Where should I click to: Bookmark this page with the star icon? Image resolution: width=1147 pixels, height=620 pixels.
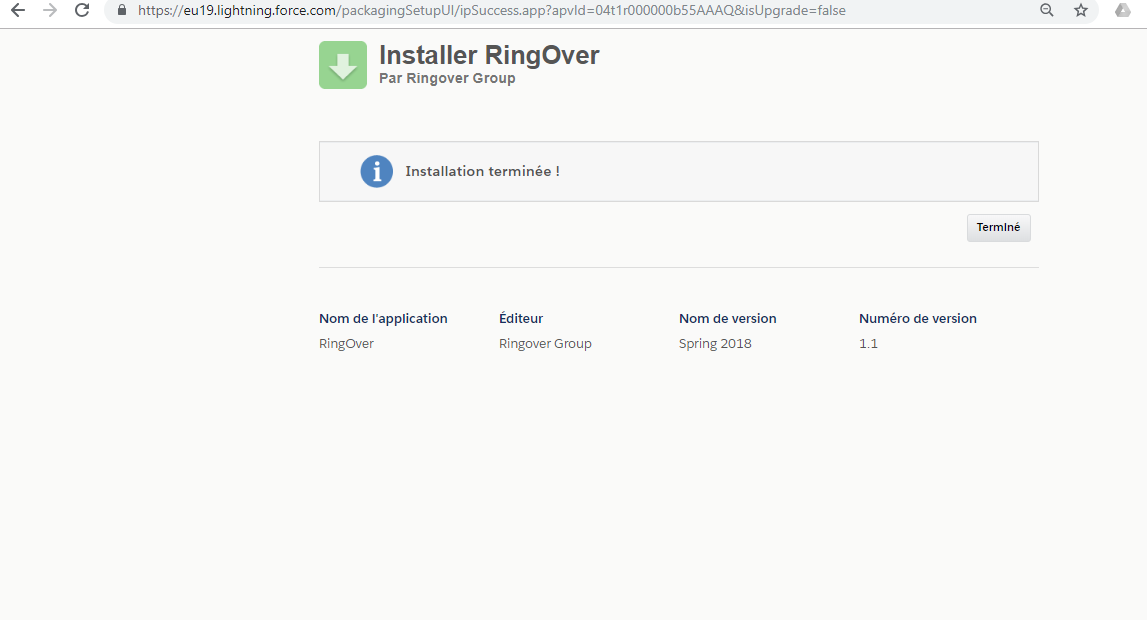coord(1081,10)
